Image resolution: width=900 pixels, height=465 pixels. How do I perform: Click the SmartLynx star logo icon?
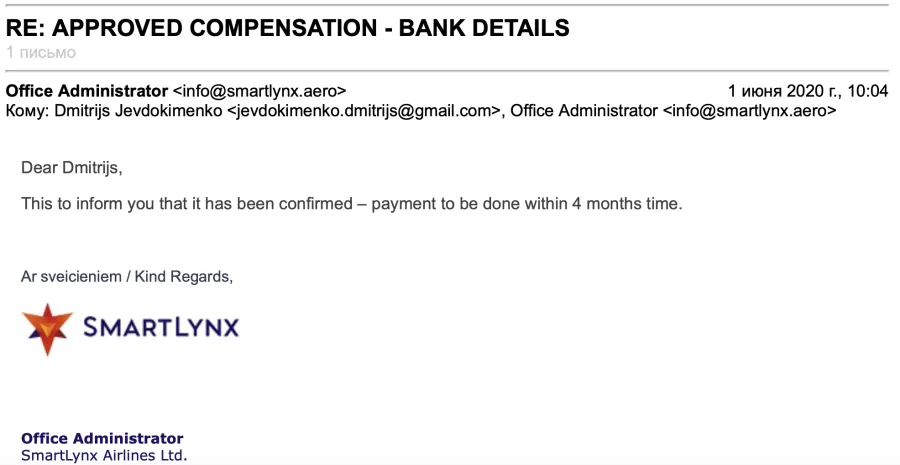click(47, 330)
